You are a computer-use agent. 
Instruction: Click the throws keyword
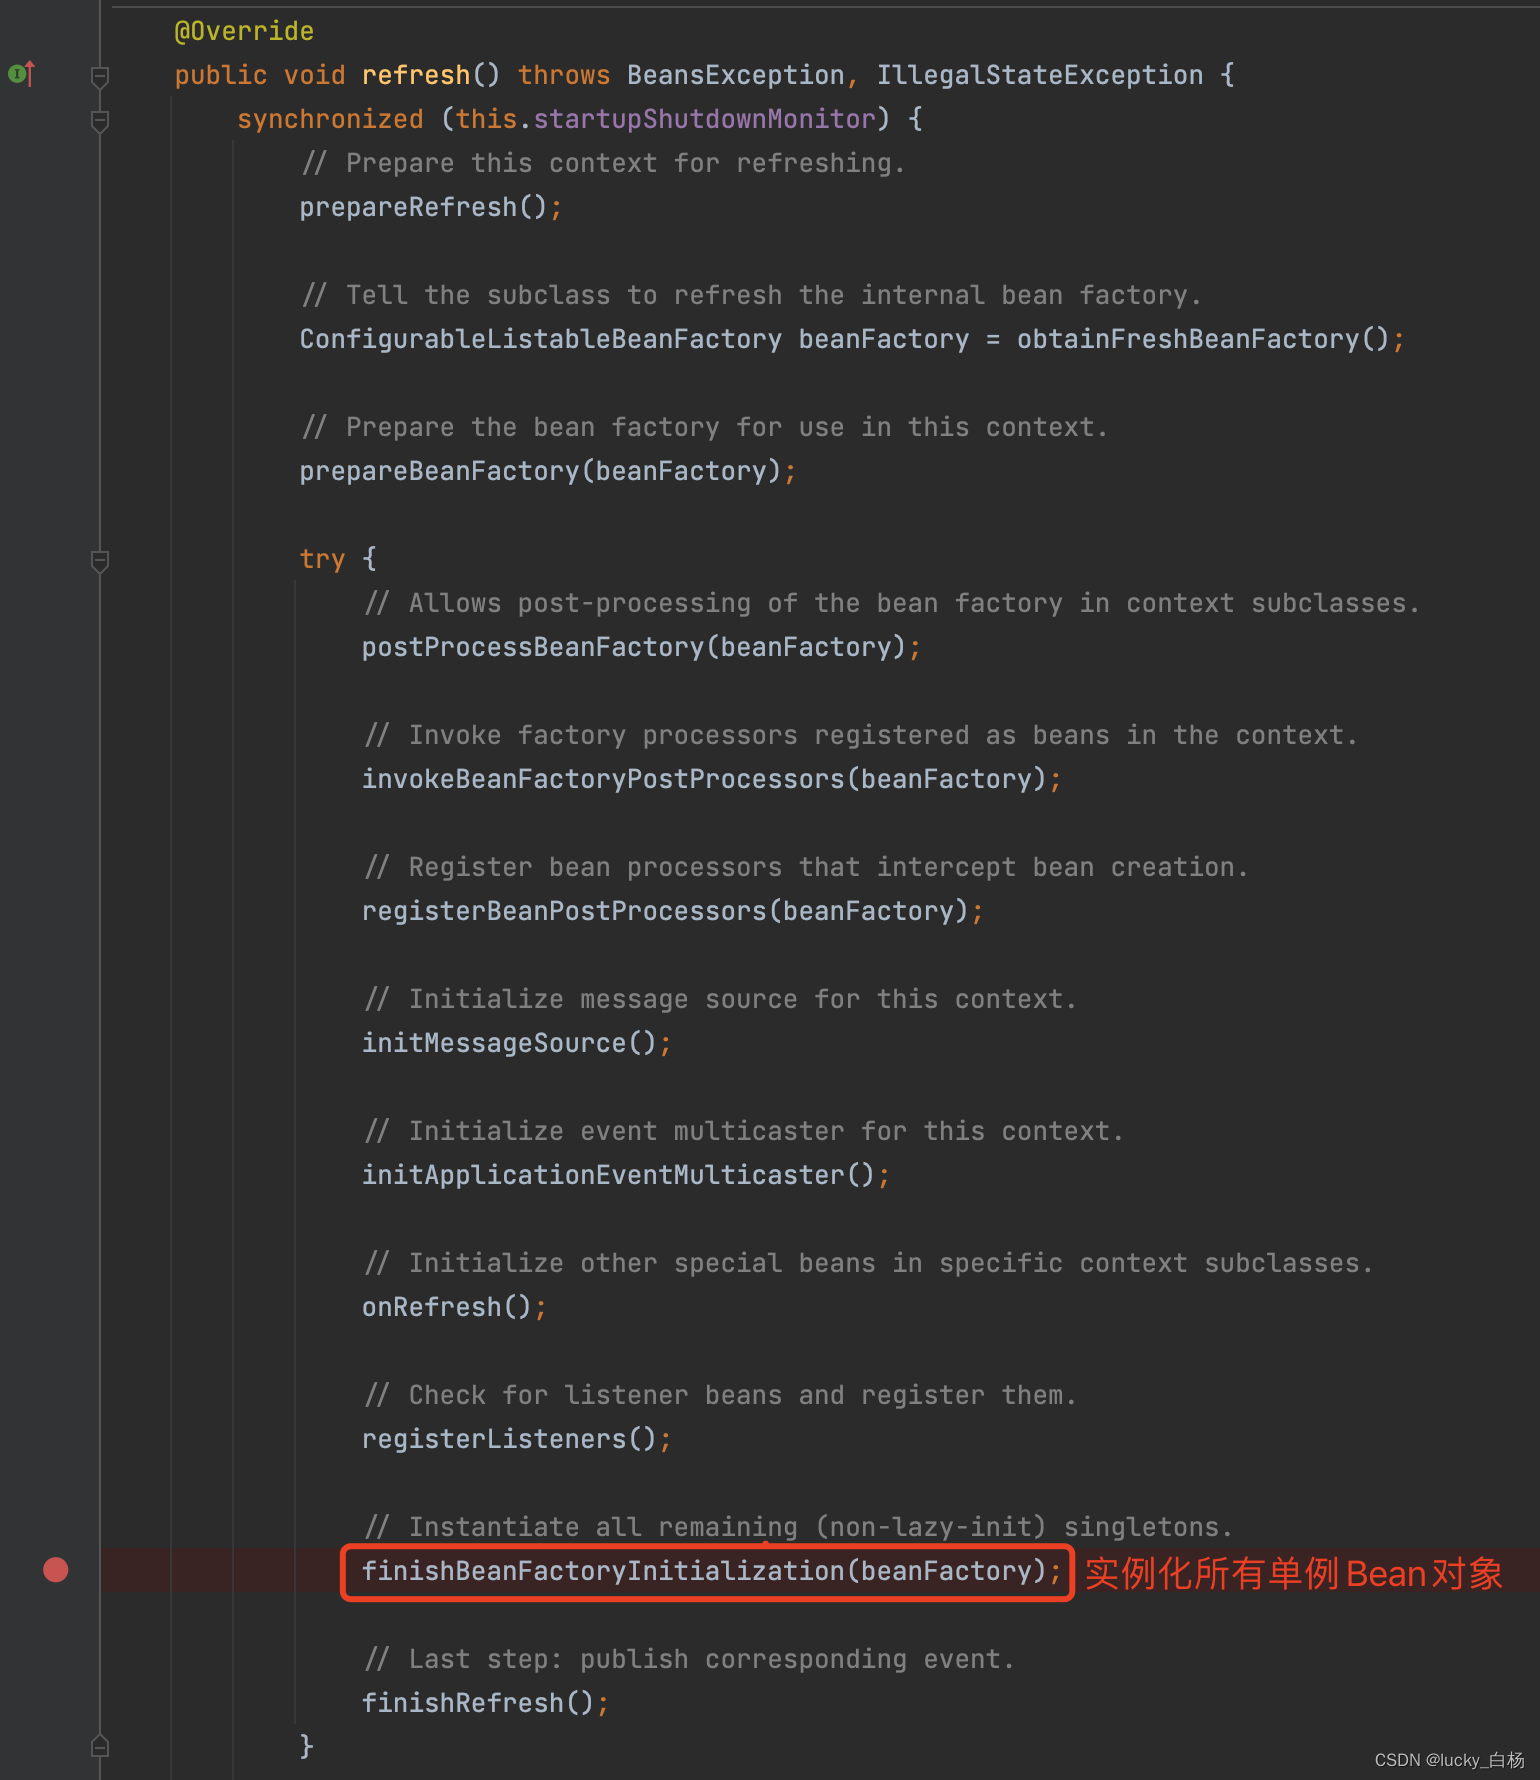click(564, 75)
